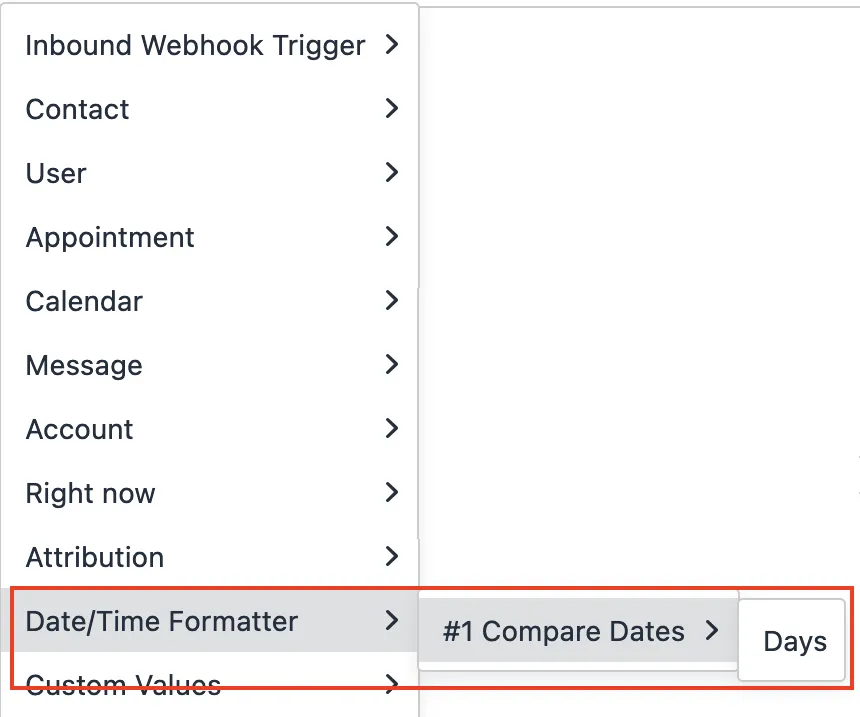Select Date/Time Formatter in the menu

(x=161, y=621)
